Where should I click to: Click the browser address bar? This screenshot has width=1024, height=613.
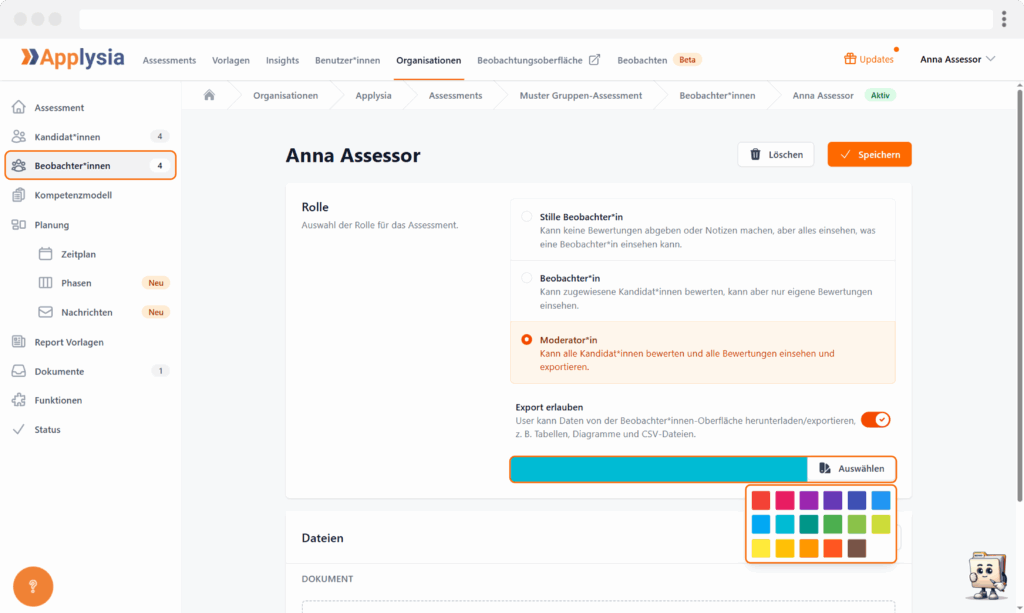coord(535,19)
